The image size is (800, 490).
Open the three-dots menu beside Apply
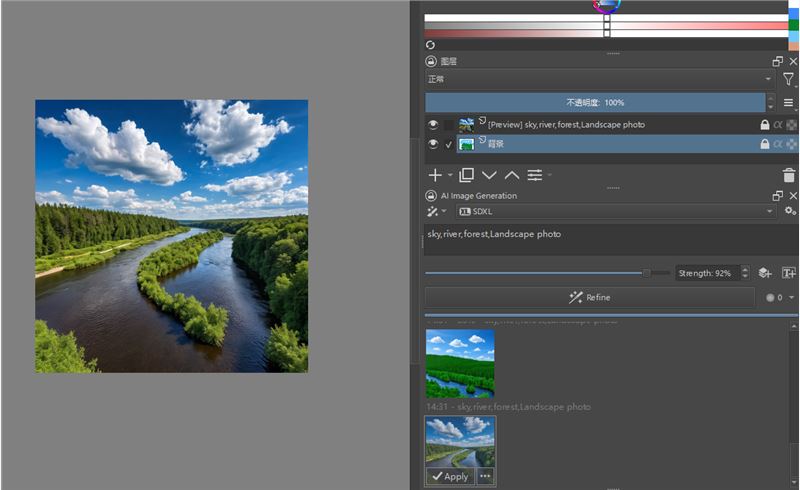pyautogui.click(x=485, y=476)
